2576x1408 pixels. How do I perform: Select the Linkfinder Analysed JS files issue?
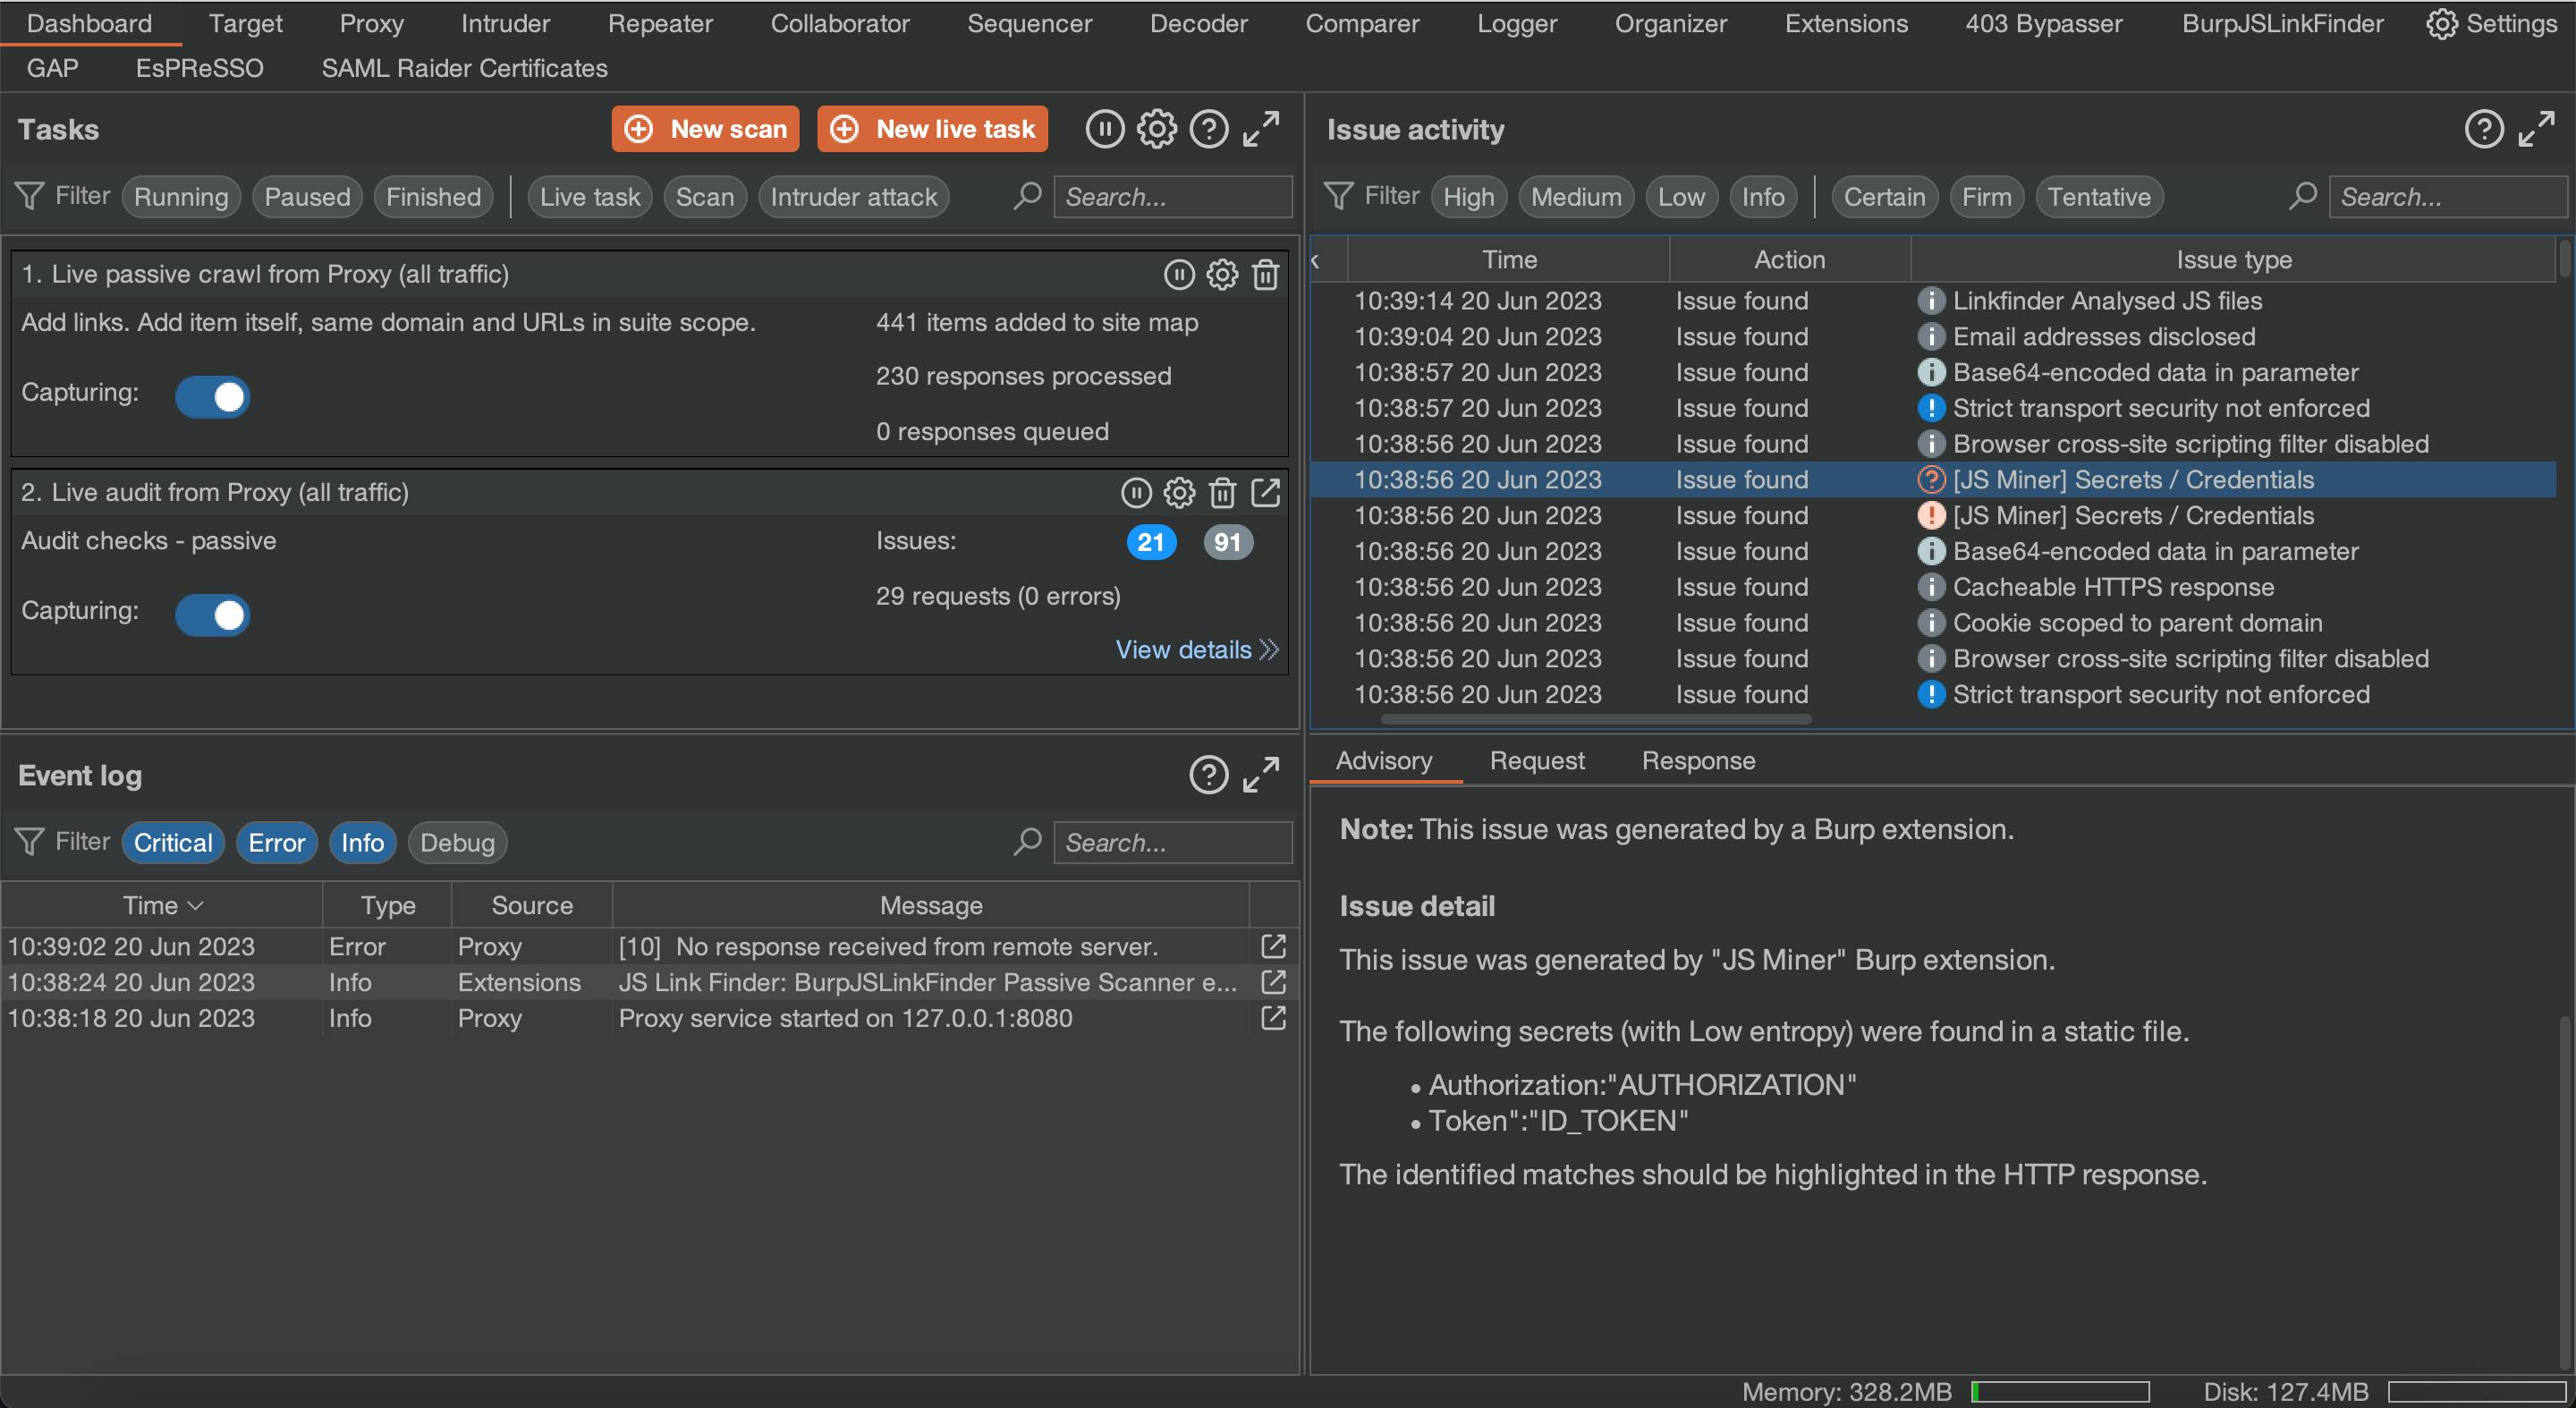tap(1932, 301)
